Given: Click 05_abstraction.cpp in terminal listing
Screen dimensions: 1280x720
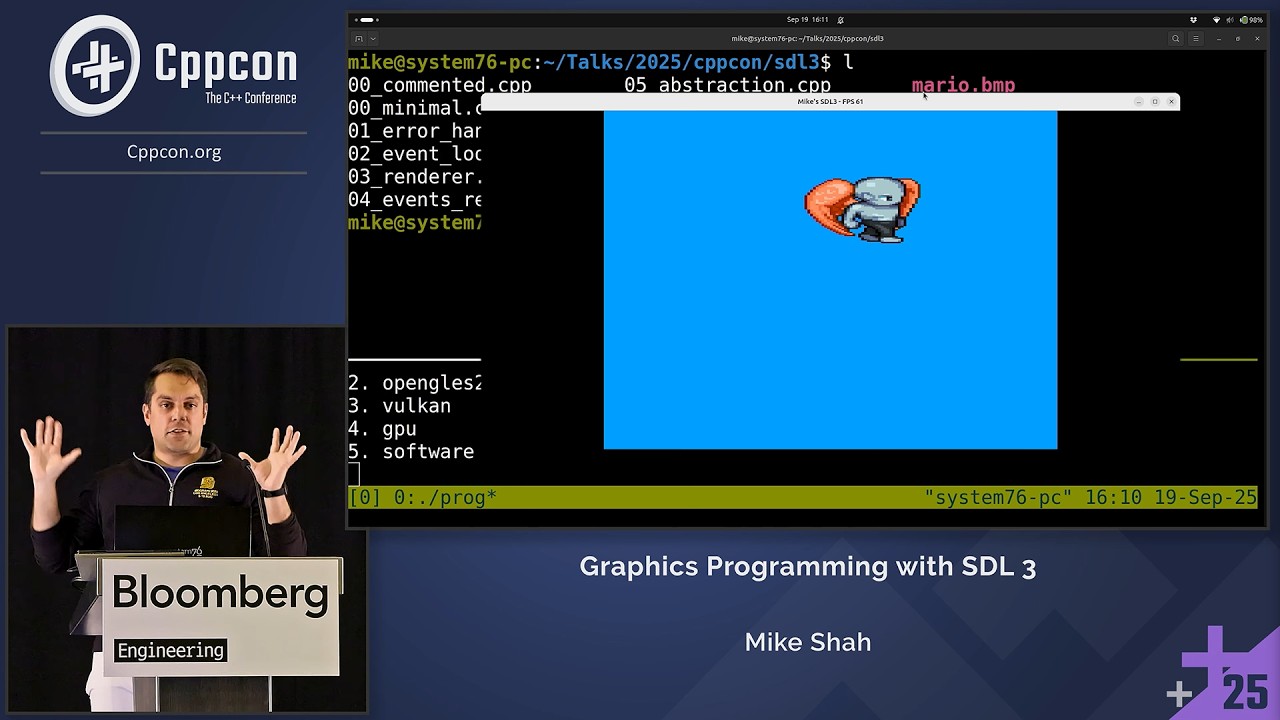Looking at the screenshot, I should (727, 85).
